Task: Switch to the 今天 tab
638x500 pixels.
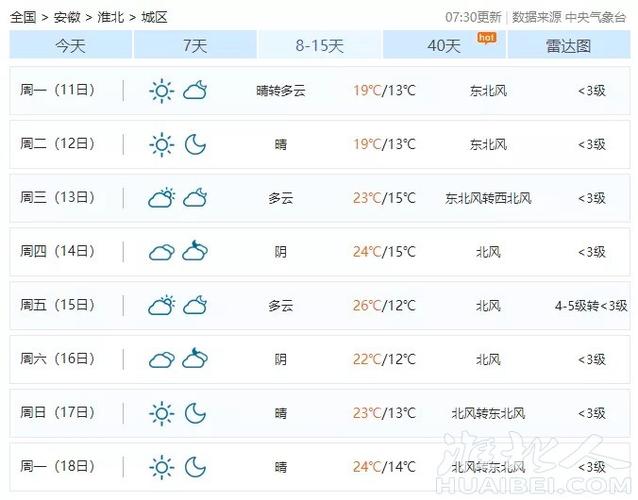Action: coord(71,45)
